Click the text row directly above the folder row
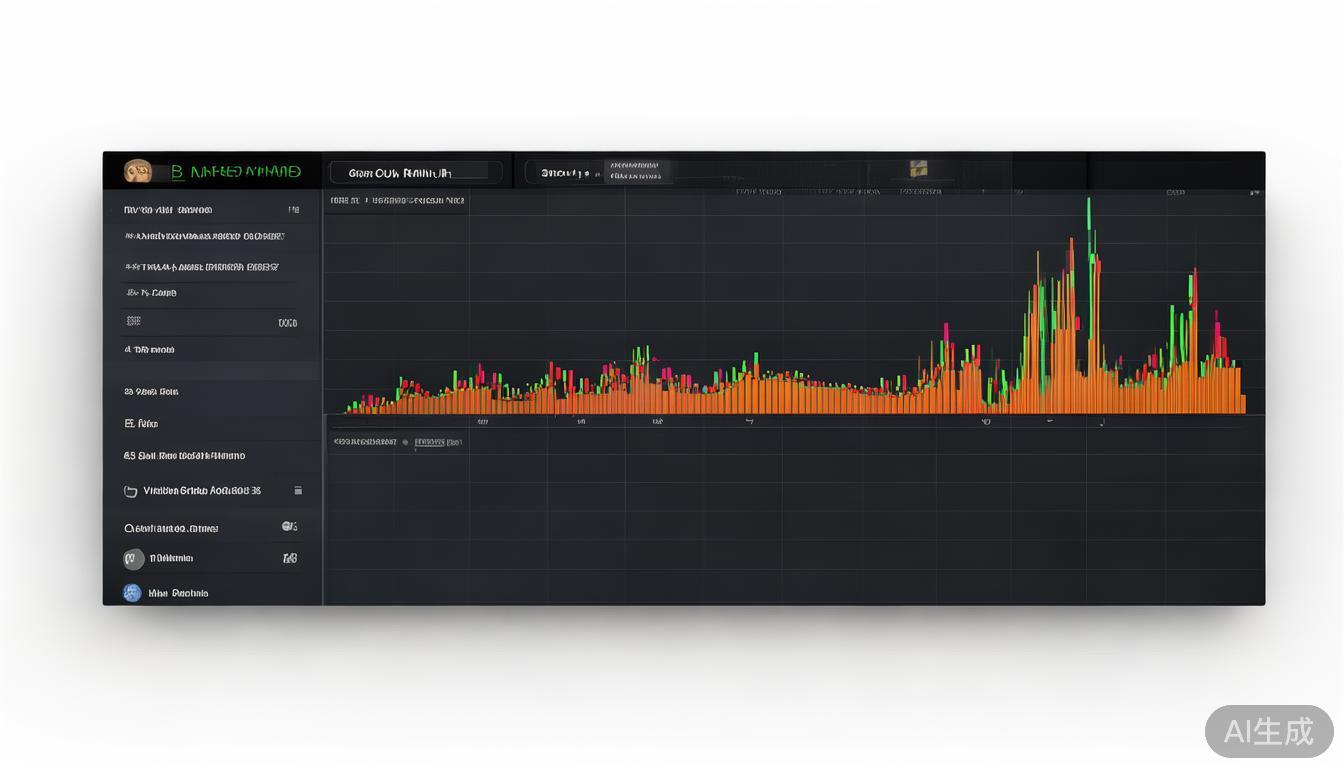Screen dimensions: 1344x768 185,456
